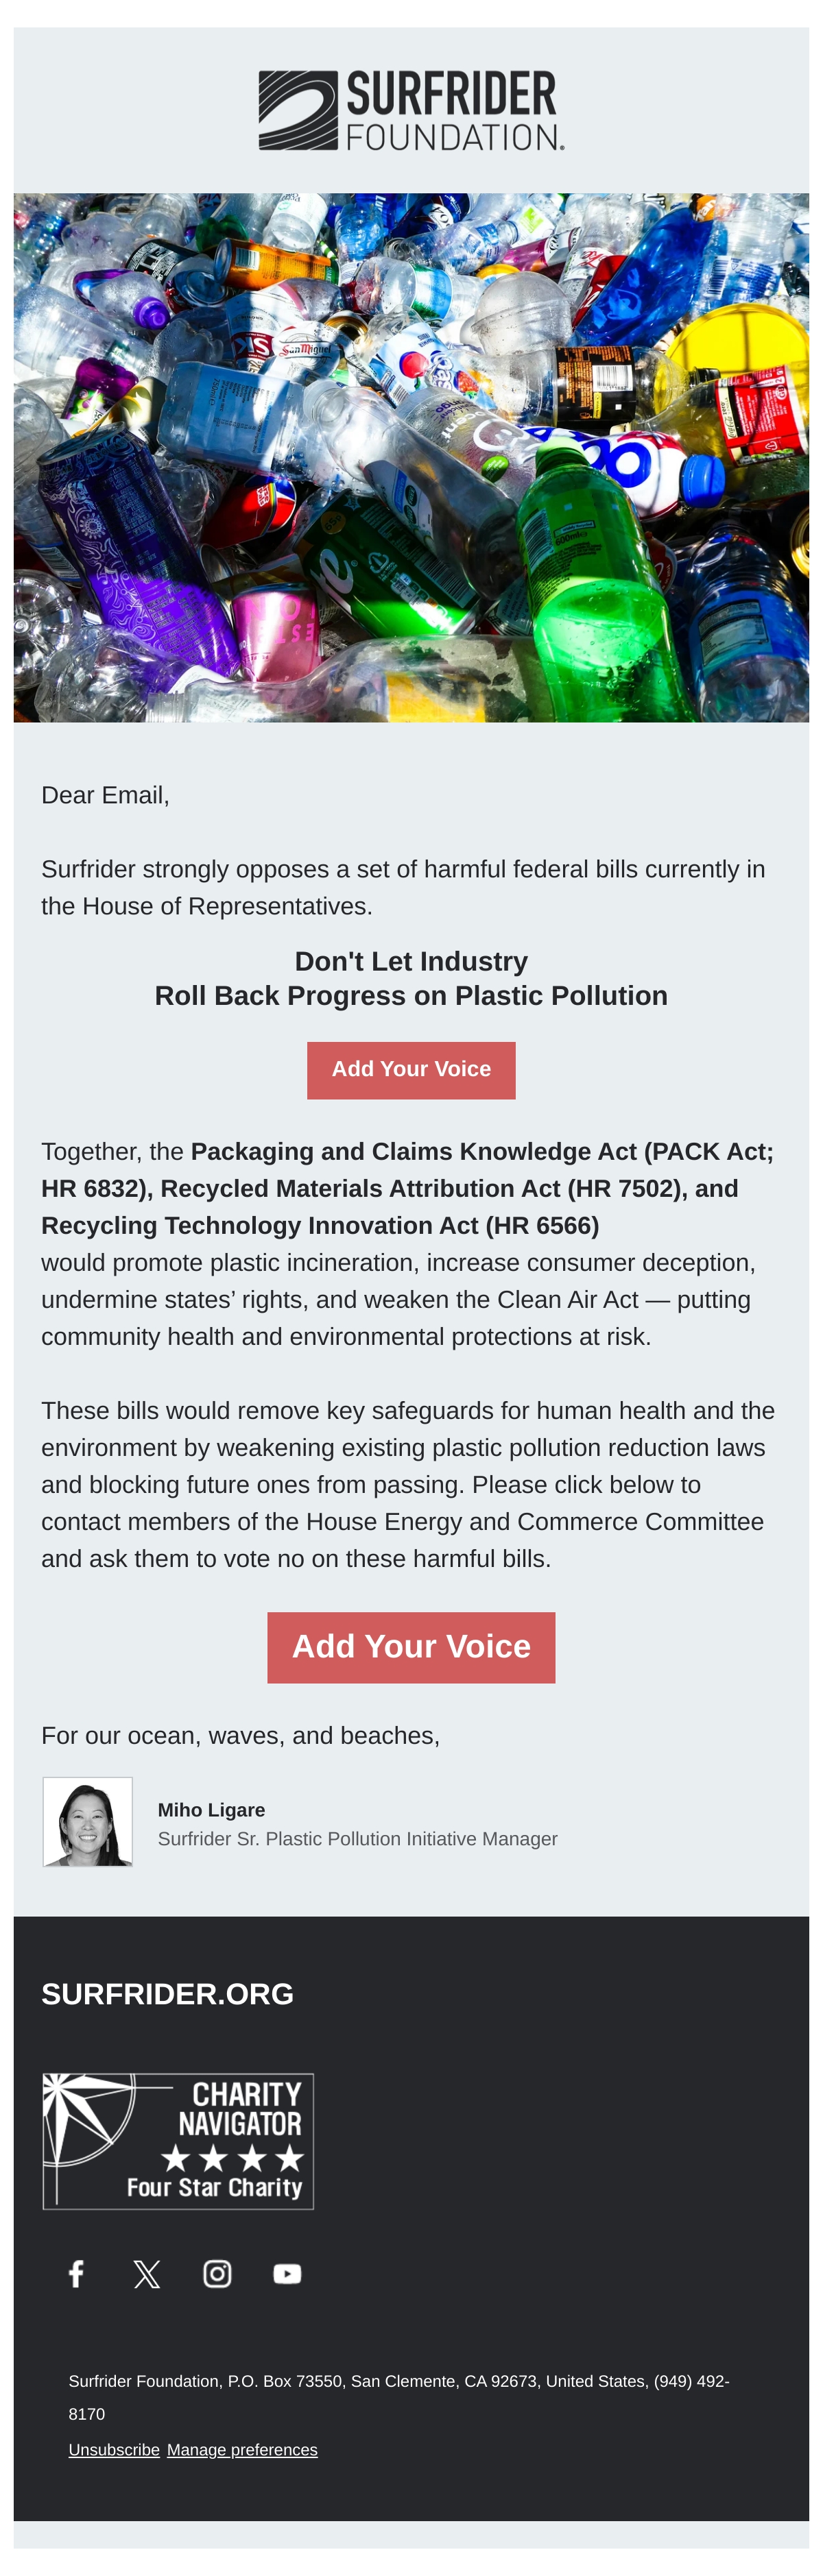
Task: Click the Unsubscribe link
Action: (x=114, y=2449)
